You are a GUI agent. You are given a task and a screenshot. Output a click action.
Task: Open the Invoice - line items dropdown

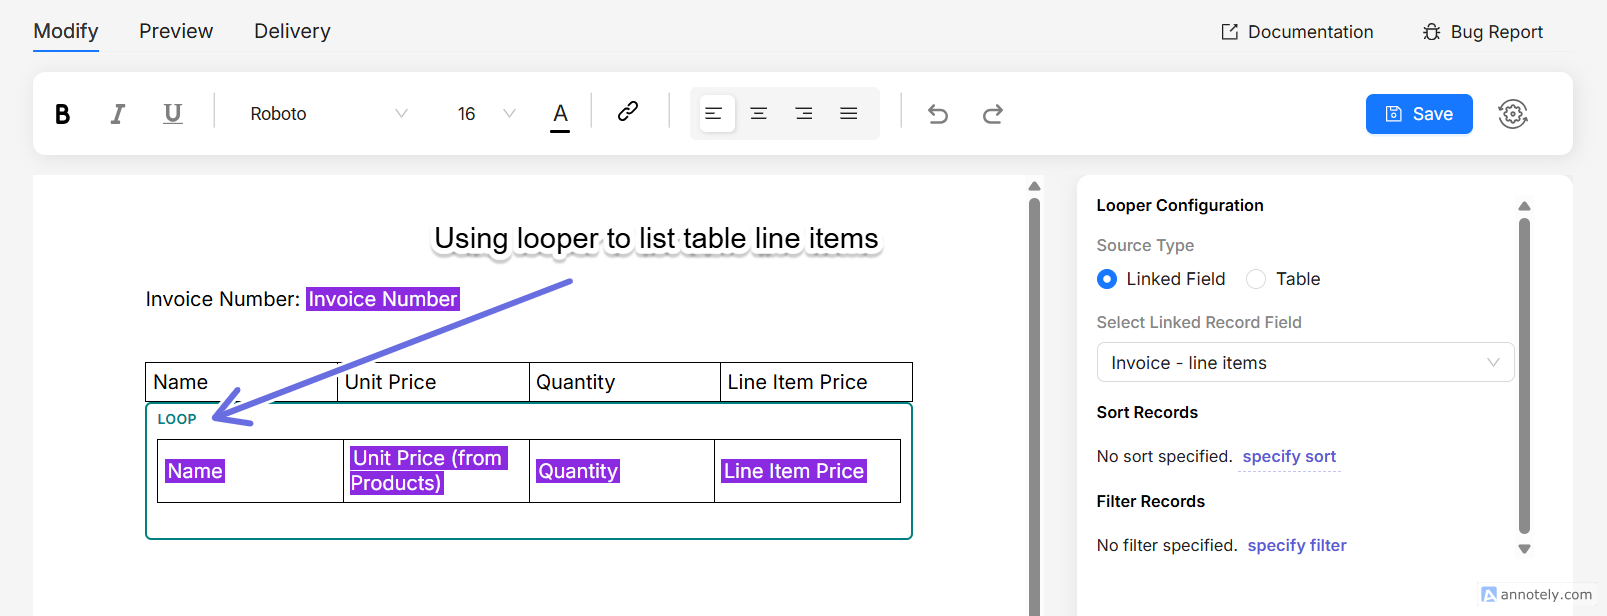click(x=1305, y=362)
